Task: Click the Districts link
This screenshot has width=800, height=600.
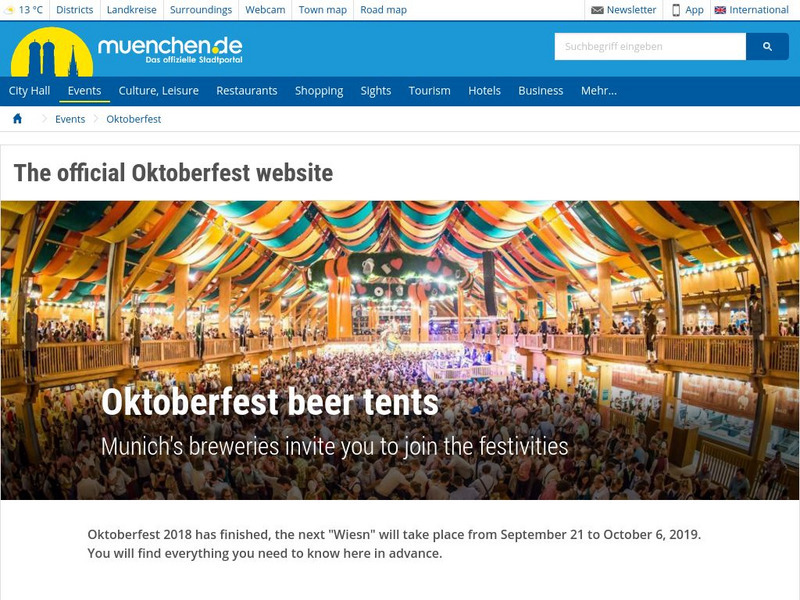Action: (x=74, y=10)
